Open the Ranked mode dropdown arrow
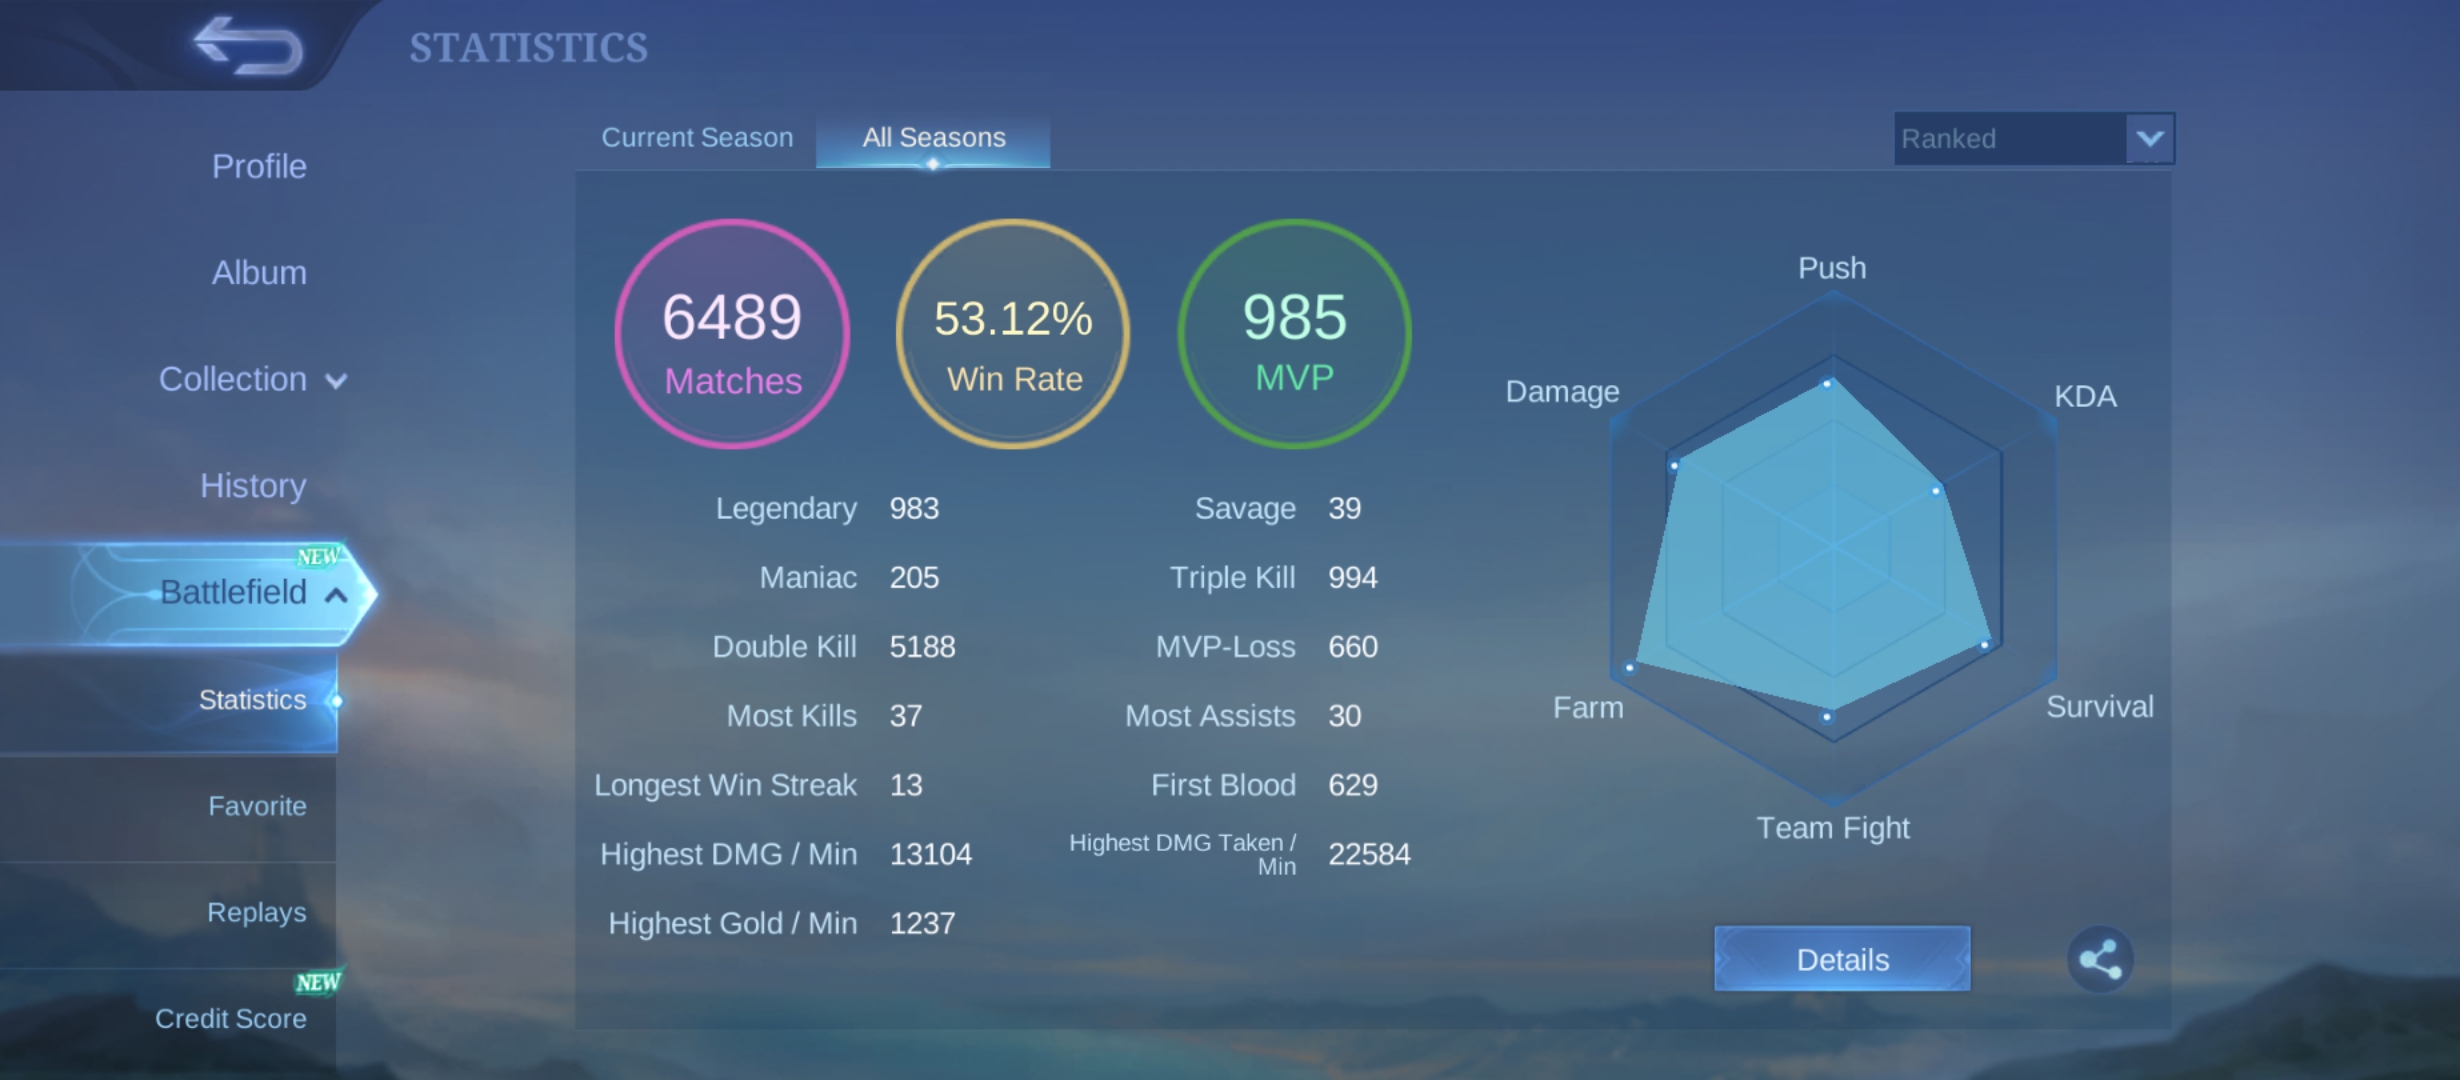The image size is (2460, 1080). coord(2150,138)
